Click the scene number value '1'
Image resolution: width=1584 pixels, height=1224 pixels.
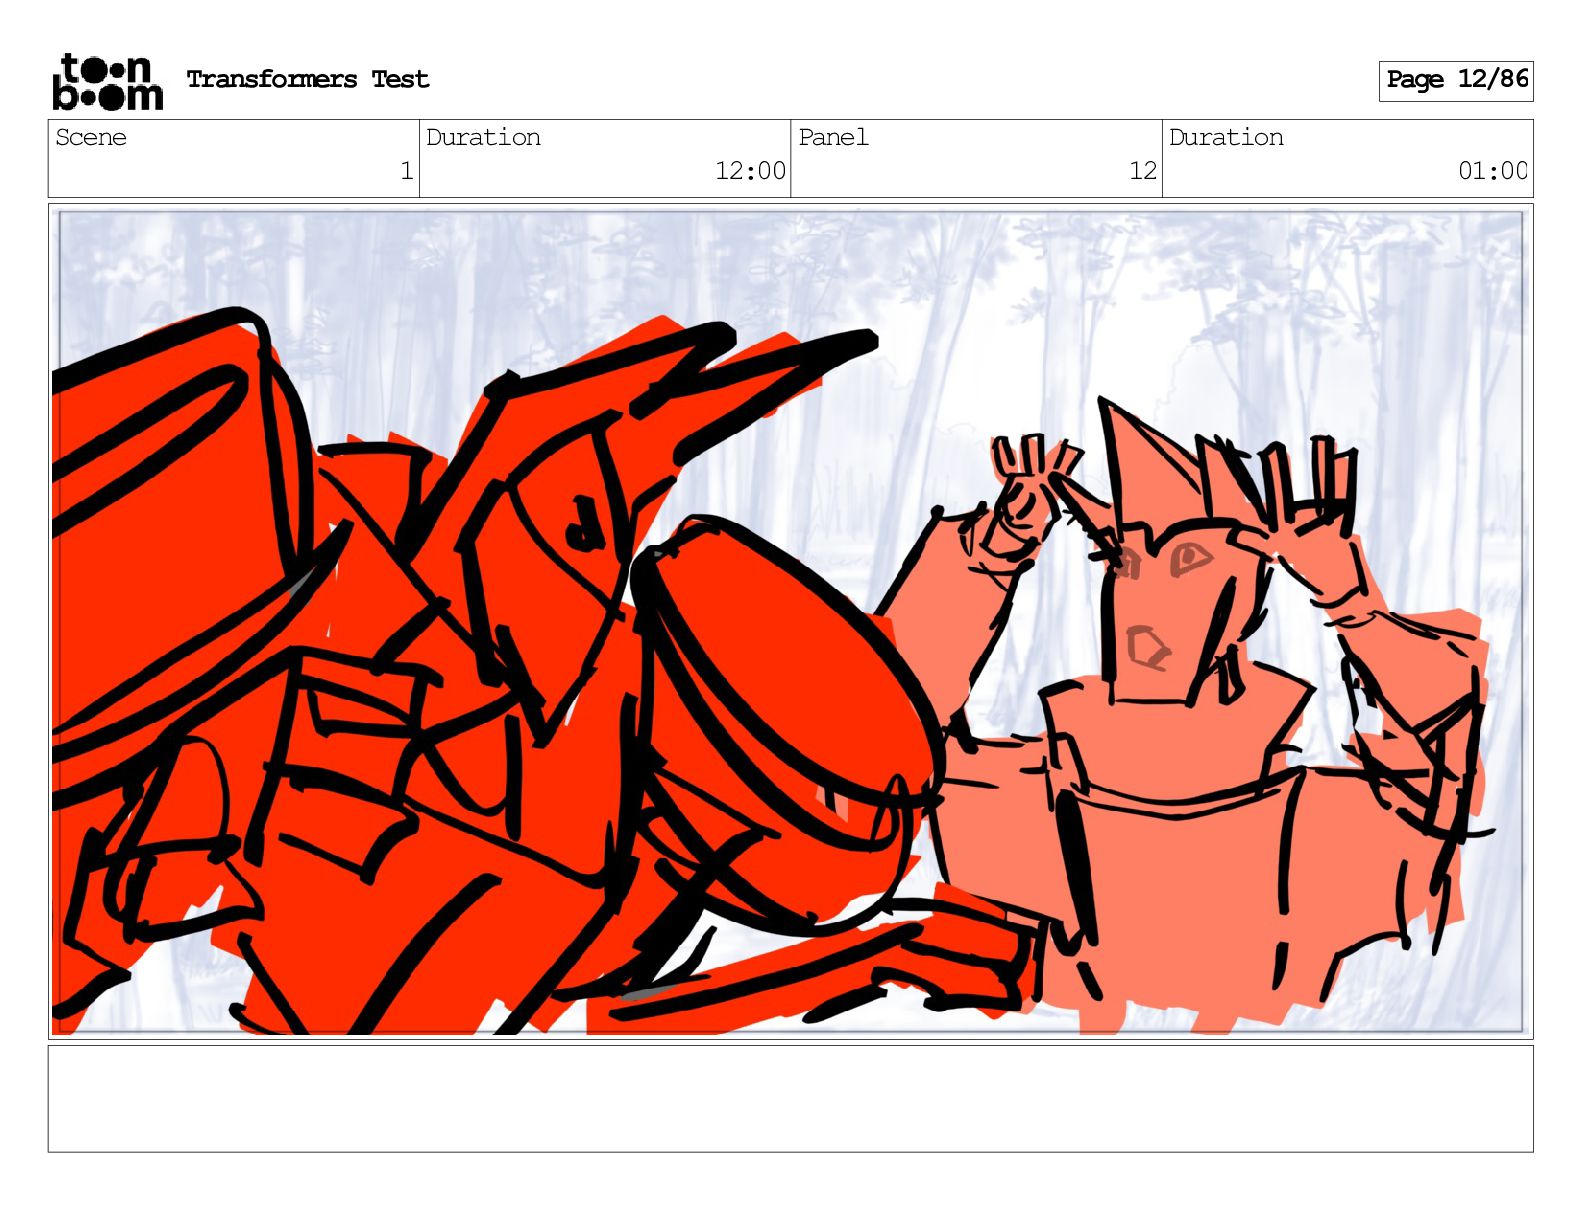tap(406, 171)
